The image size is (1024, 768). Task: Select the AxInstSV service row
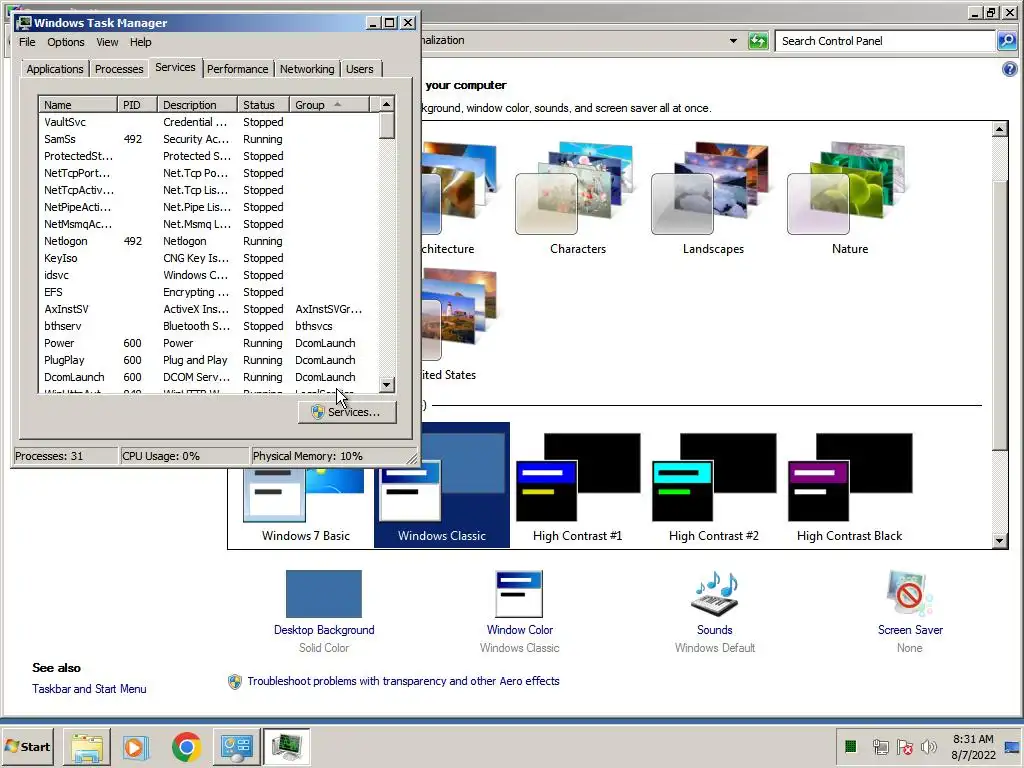pyautogui.click(x=208, y=309)
